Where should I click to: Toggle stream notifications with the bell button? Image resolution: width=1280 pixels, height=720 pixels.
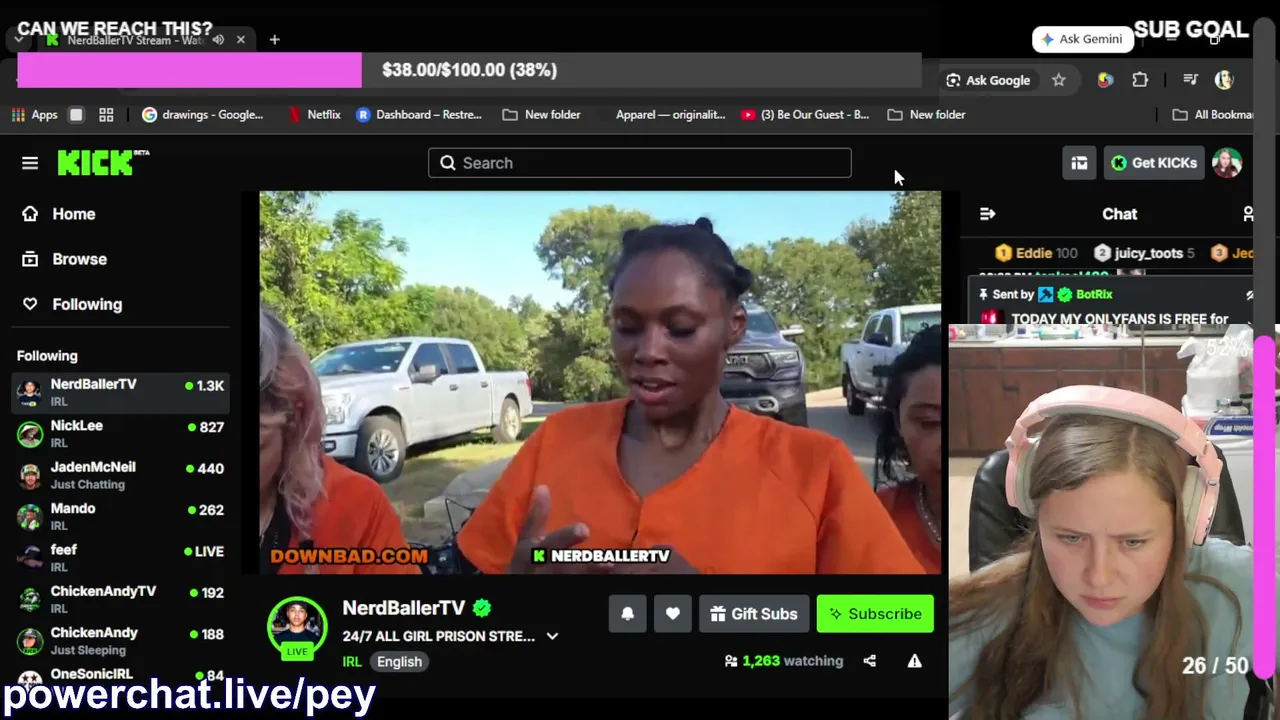click(628, 614)
